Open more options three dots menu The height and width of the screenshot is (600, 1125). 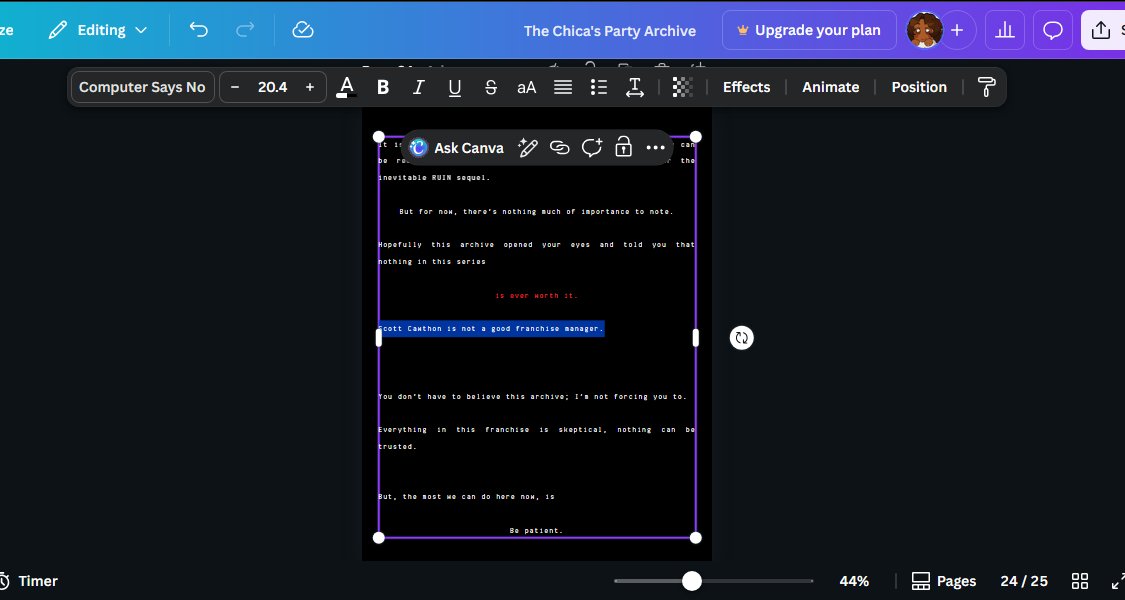pyautogui.click(x=656, y=148)
